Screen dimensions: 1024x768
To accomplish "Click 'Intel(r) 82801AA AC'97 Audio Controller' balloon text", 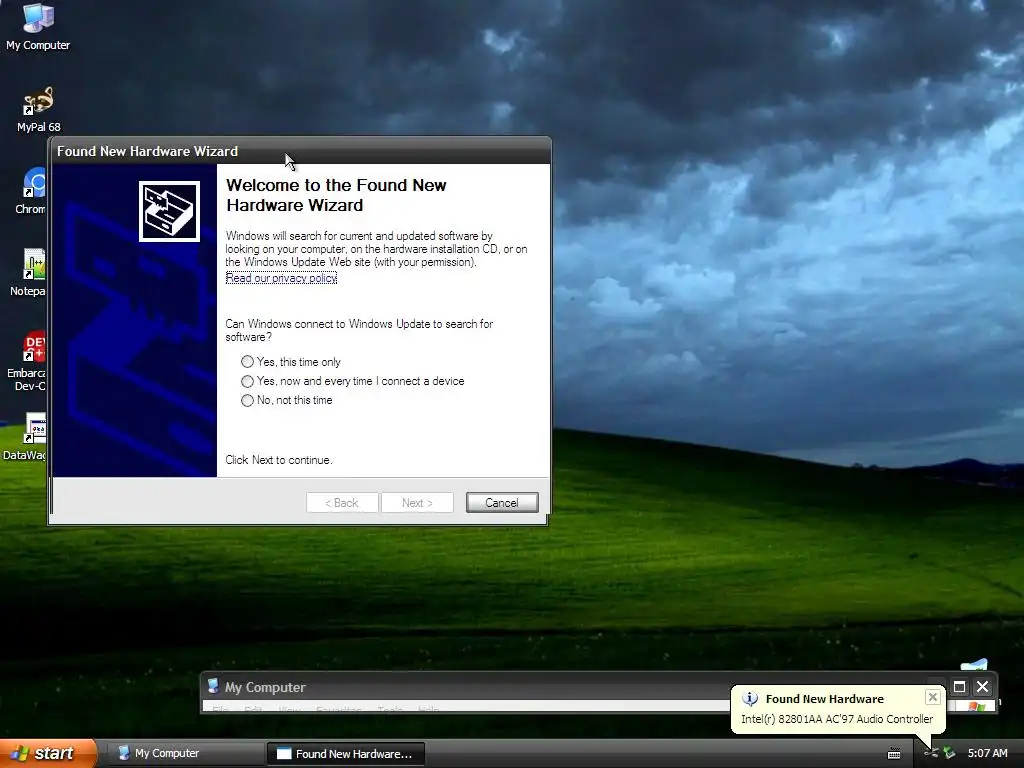I will coord(837,719).
